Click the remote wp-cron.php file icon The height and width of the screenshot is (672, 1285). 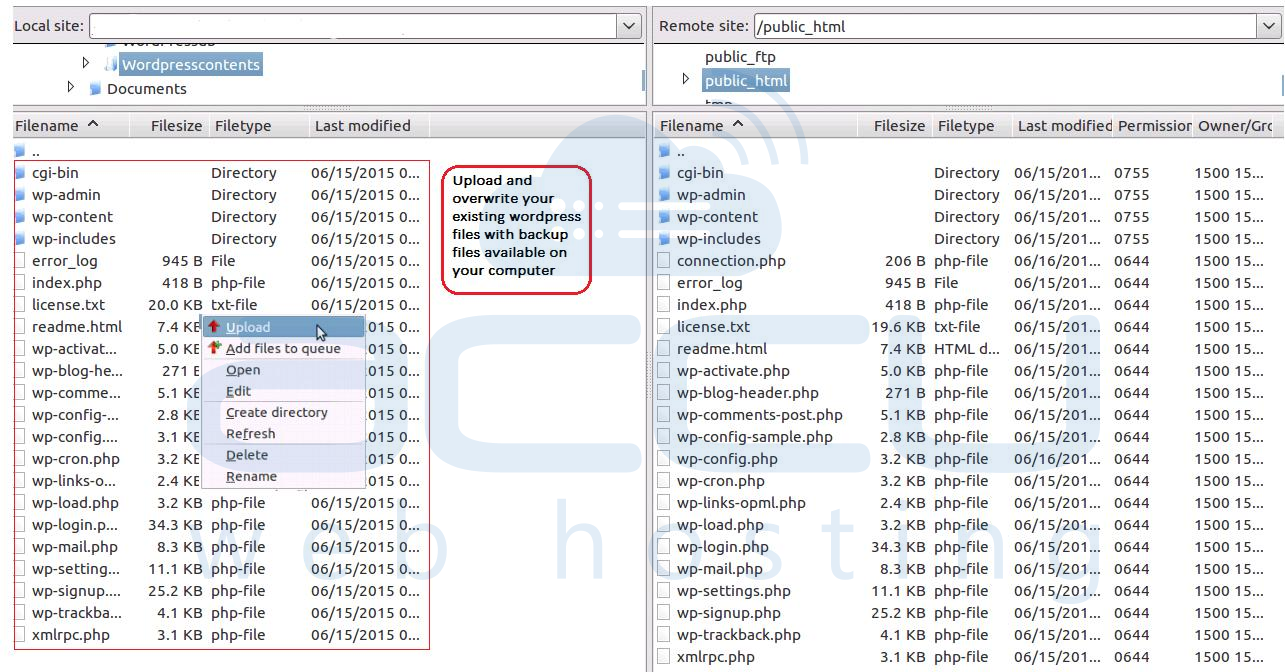point(665,481)
